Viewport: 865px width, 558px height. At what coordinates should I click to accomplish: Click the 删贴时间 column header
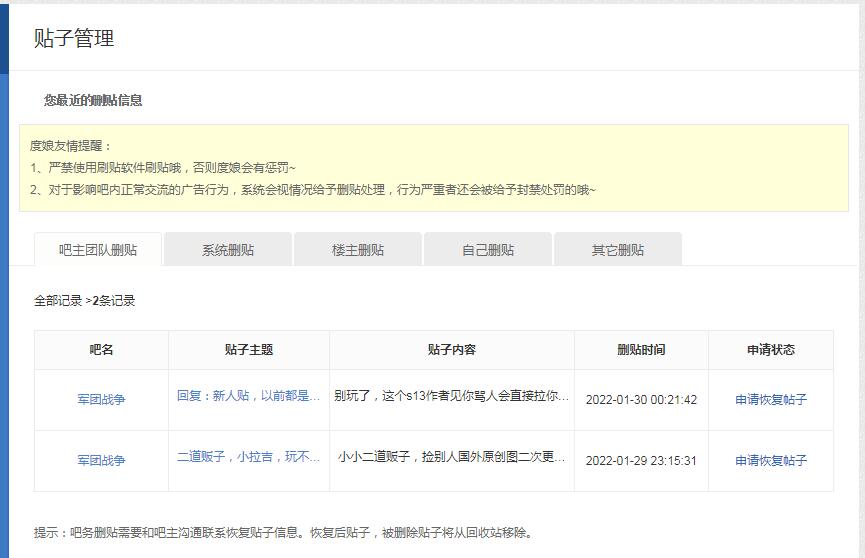[x=641, y=350]
